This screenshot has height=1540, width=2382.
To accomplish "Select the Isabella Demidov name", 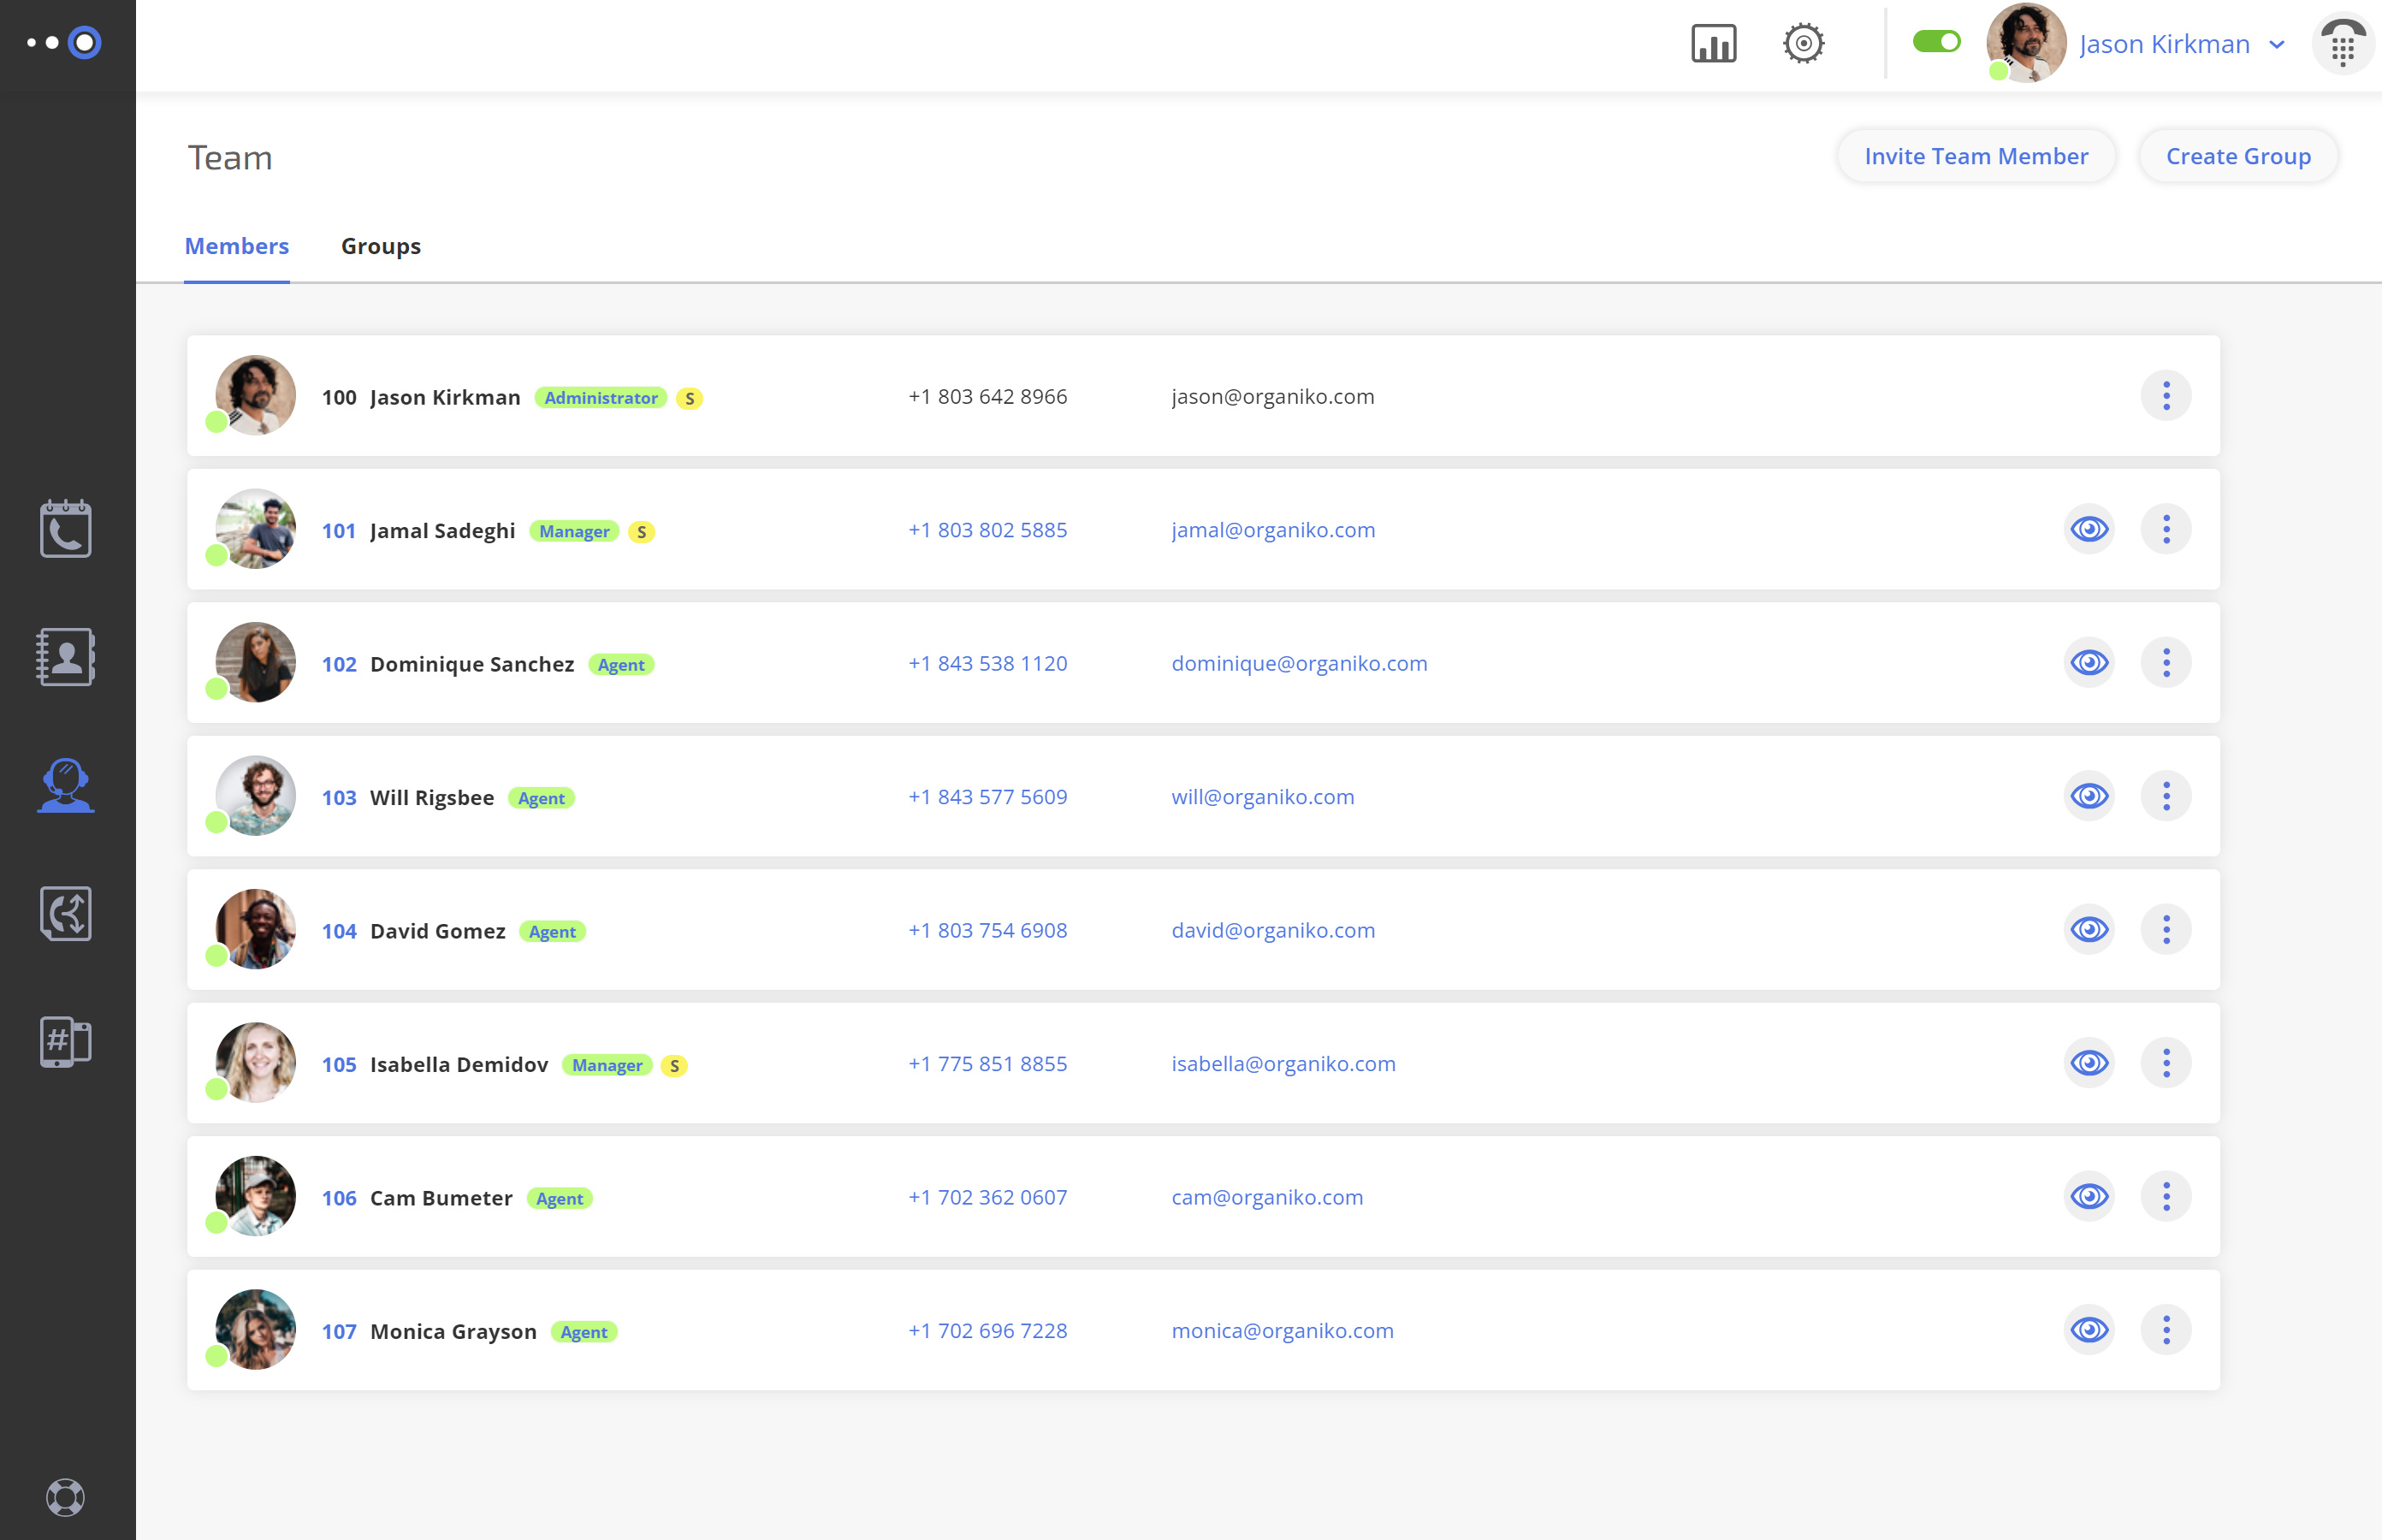I will point(459,1064).
